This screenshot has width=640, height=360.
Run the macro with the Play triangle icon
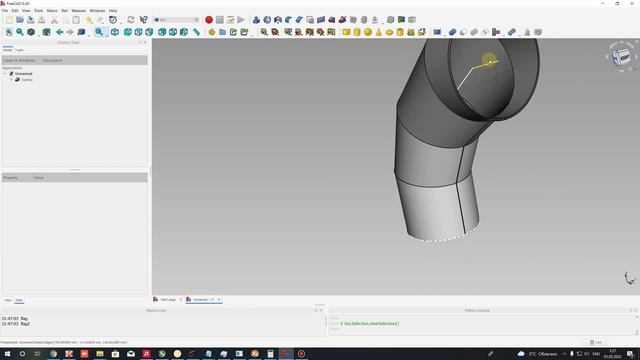click(x=241, y=20)
